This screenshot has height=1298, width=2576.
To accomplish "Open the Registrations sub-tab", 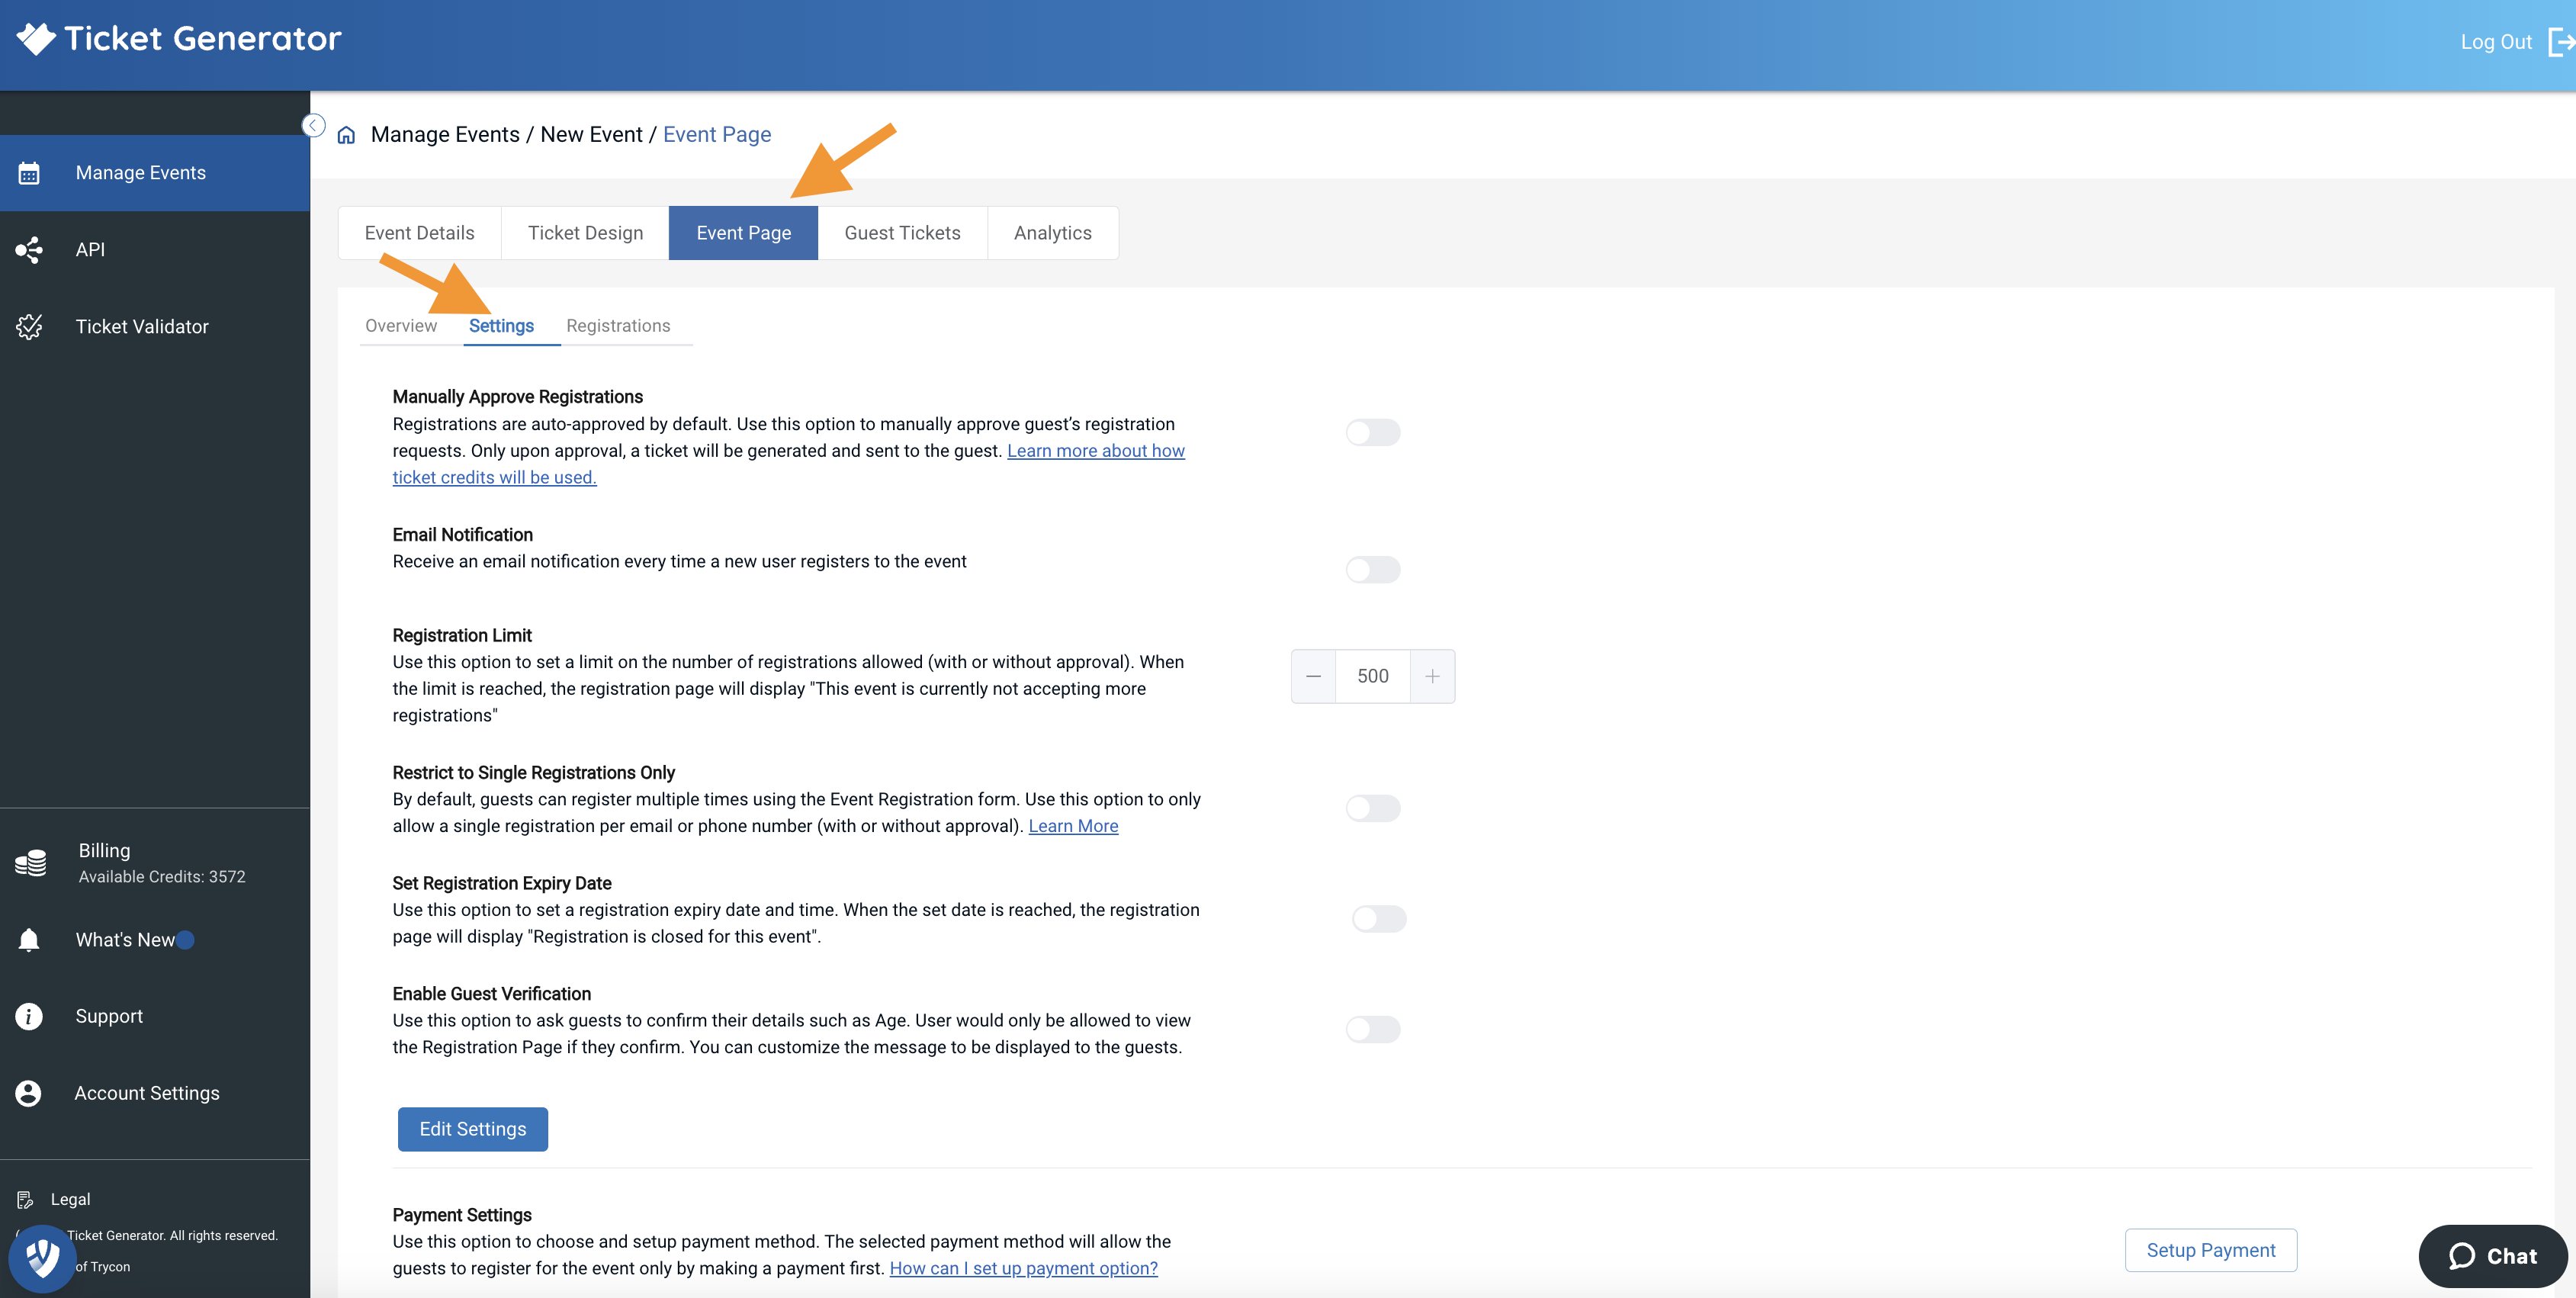I will point(618,326).
